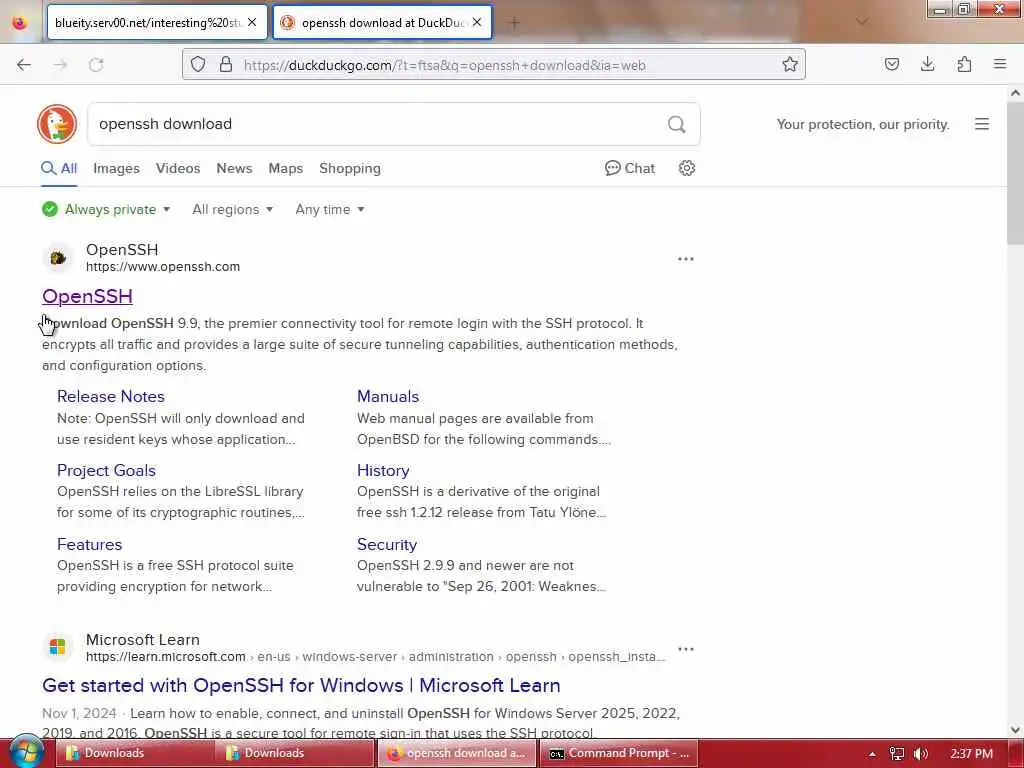Click the scrollbar up arrow
1024x768 pixels.
pos(1016,93)
